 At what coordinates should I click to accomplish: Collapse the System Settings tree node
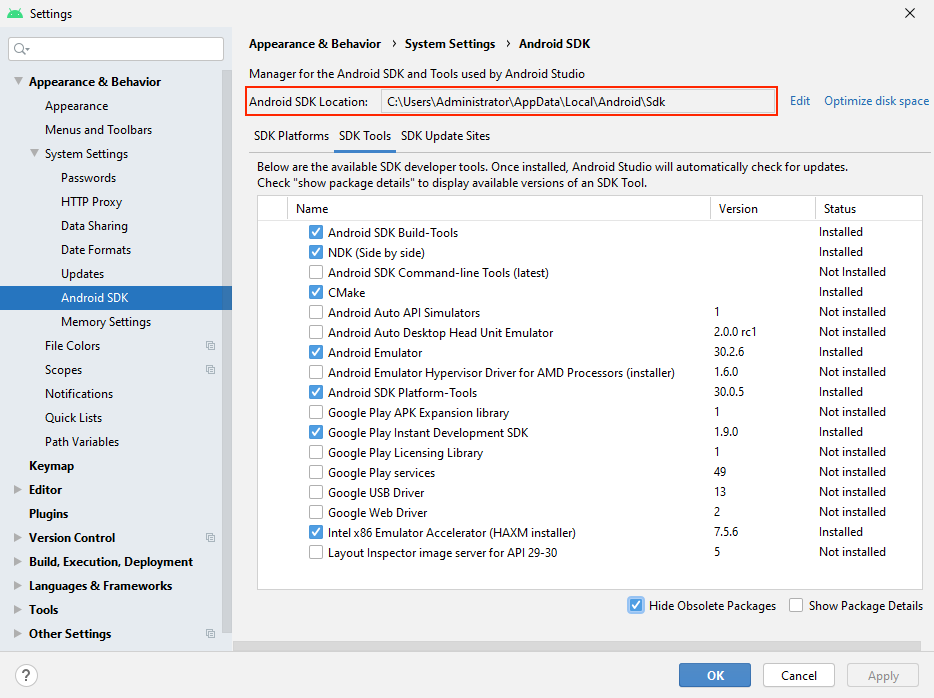point(35,153)
